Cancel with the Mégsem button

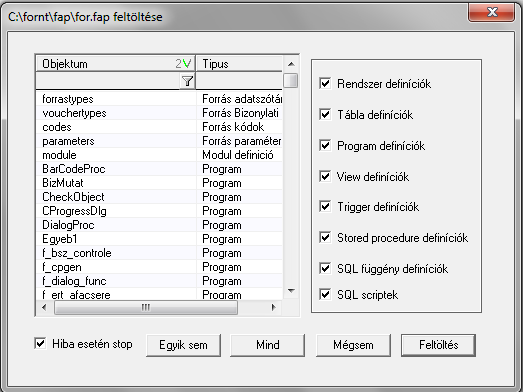tap(353, 345)
